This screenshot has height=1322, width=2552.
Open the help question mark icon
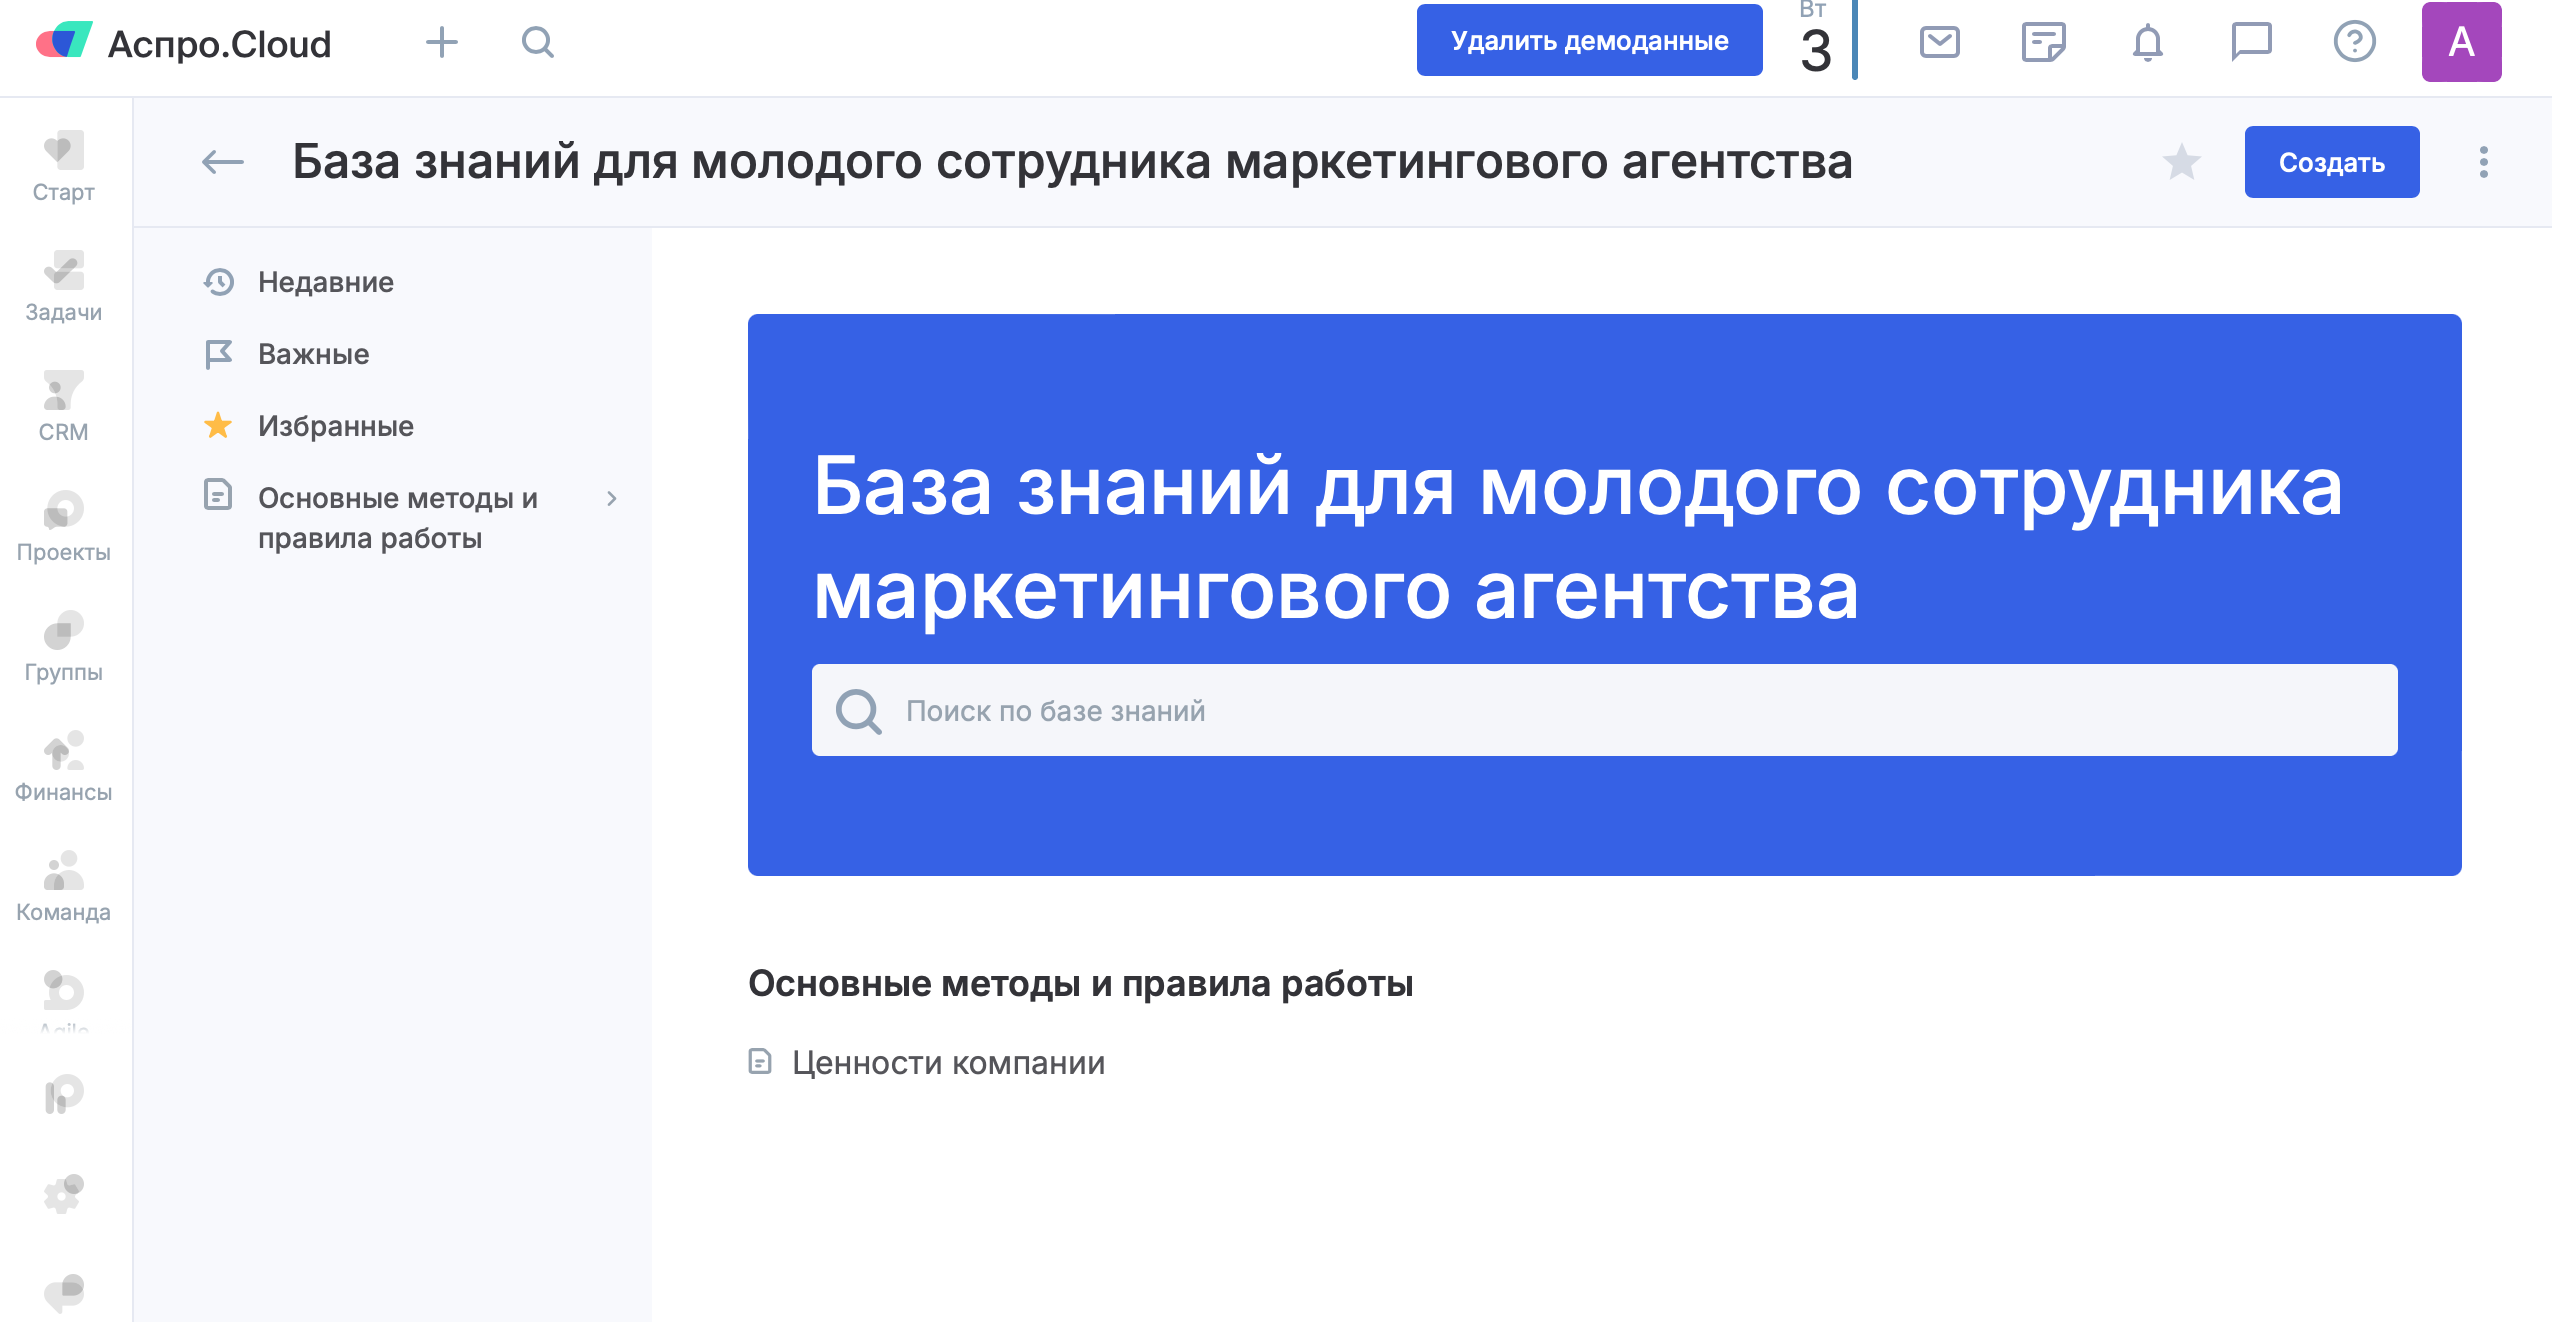(2355, 42)
